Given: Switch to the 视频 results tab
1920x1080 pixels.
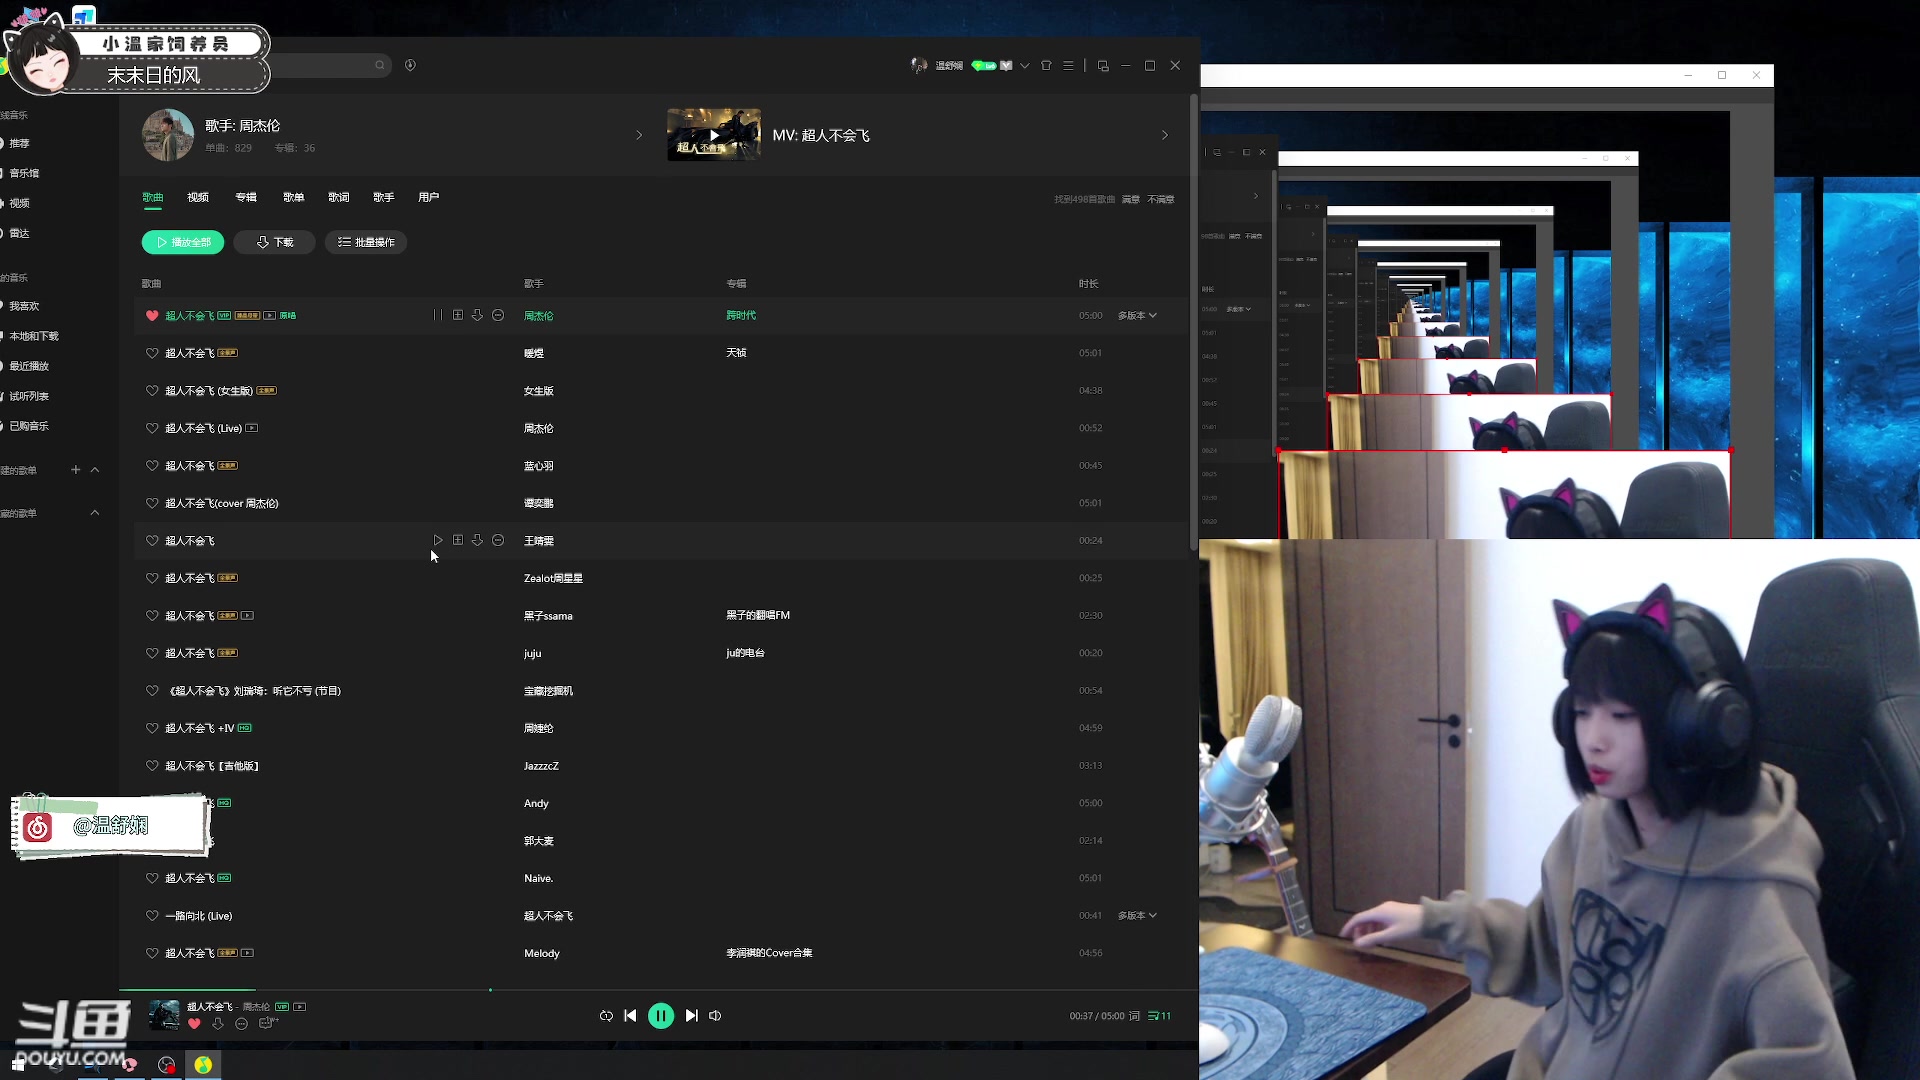Looking at the screenshot, I should pos(198,197).
